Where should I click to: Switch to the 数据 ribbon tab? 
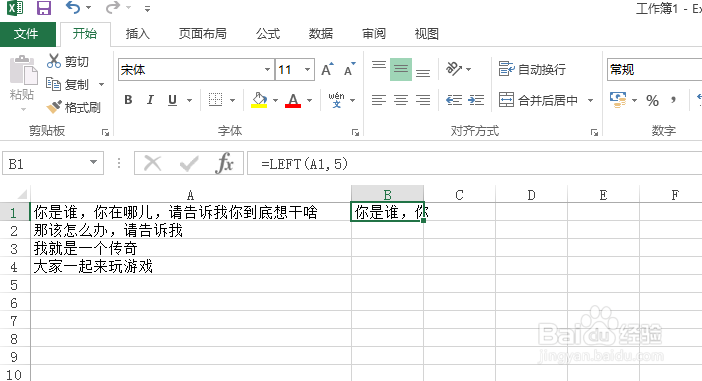tap(321, 34)
